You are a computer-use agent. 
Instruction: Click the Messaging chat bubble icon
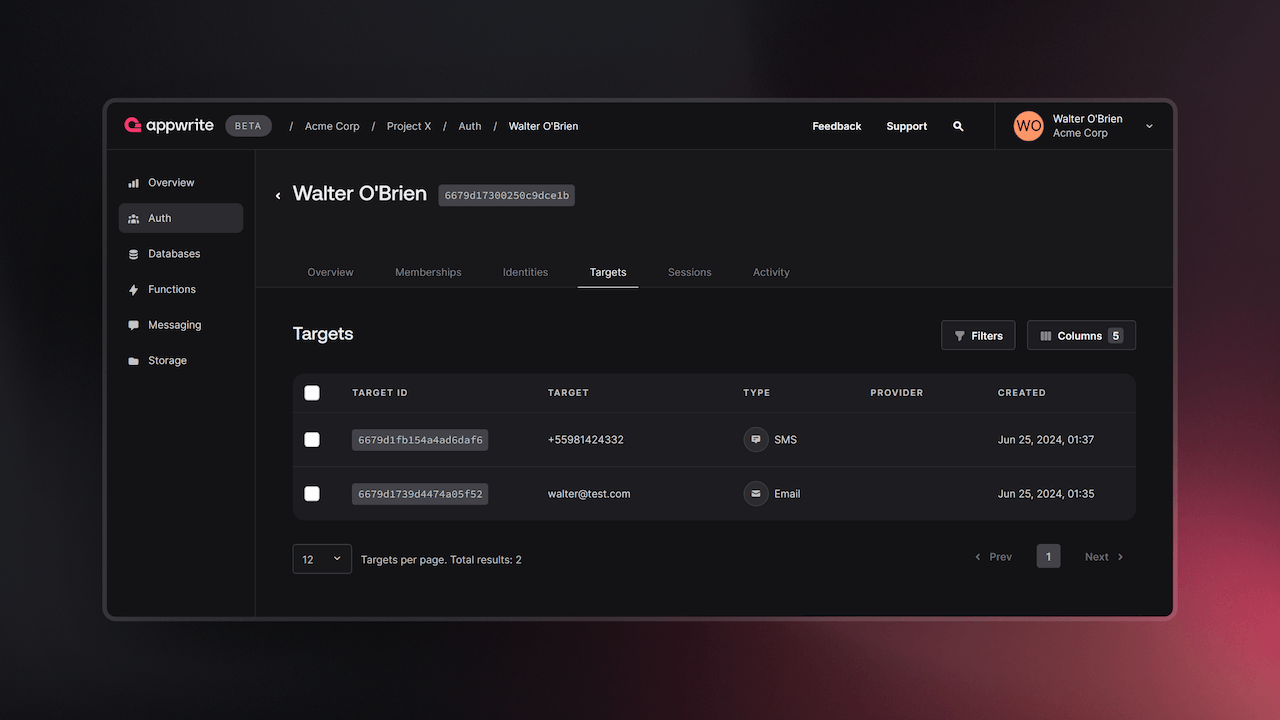point(134,325)
